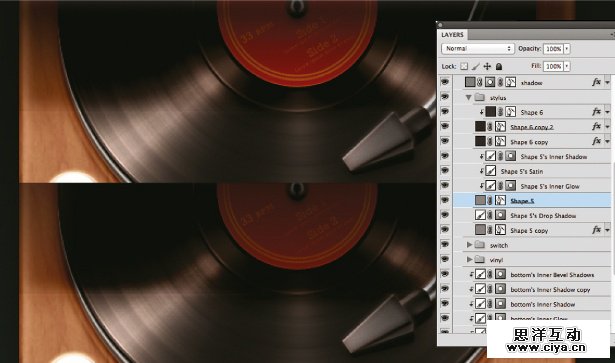This screenshot has height=363, width=615.
Task: Click the fx icon on shadow layer
Action: point(596,82)
